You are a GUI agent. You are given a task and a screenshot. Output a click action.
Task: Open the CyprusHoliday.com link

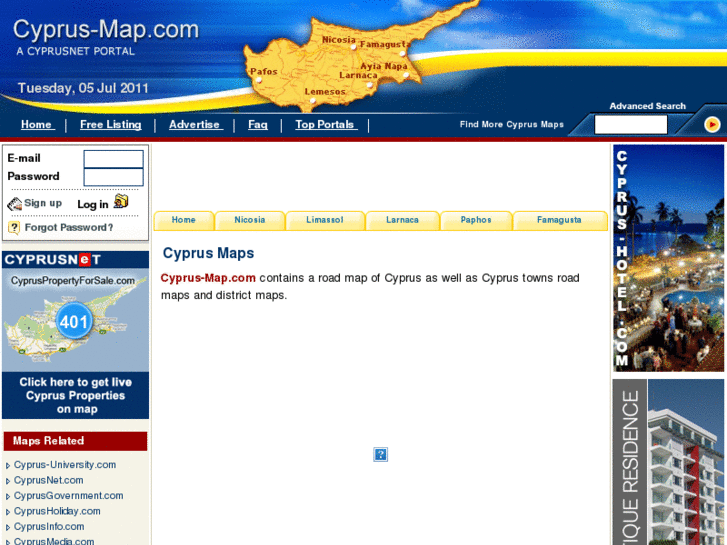point(57,511)
